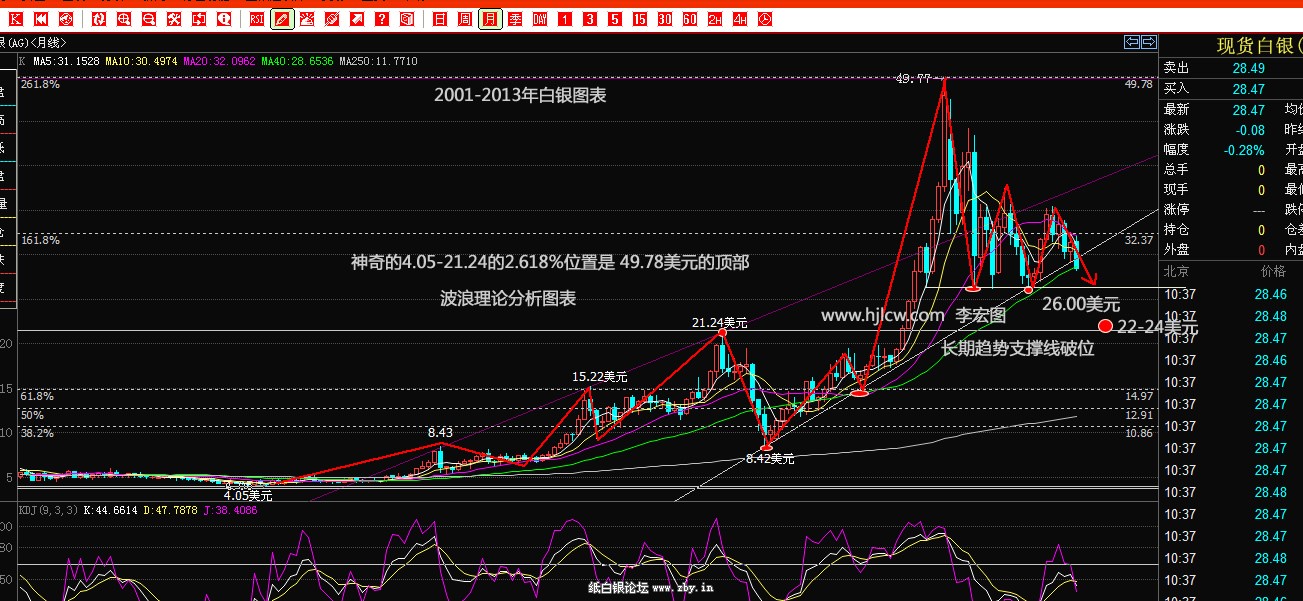The height and width of the screenshot is (601, 1303).
Task: Select the 15-minute period button
Action: [x=640, y=19]
